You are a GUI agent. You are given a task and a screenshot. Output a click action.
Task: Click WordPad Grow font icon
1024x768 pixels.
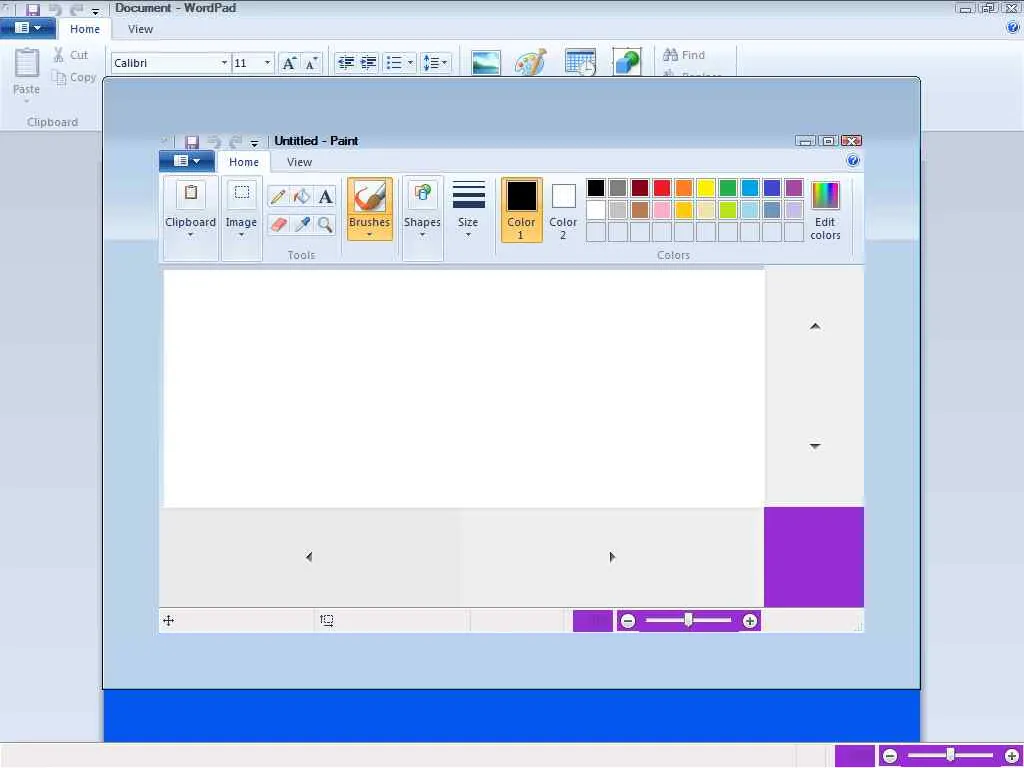289,63
